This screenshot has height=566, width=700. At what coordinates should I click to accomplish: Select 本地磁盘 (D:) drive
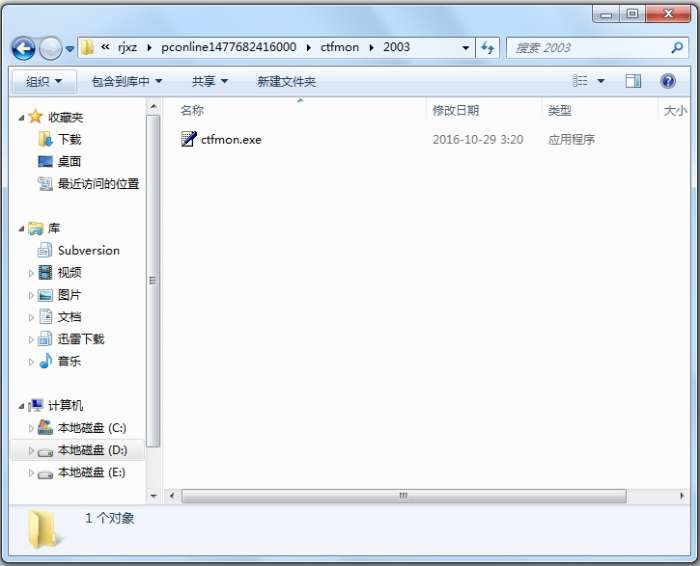point(92,450)
